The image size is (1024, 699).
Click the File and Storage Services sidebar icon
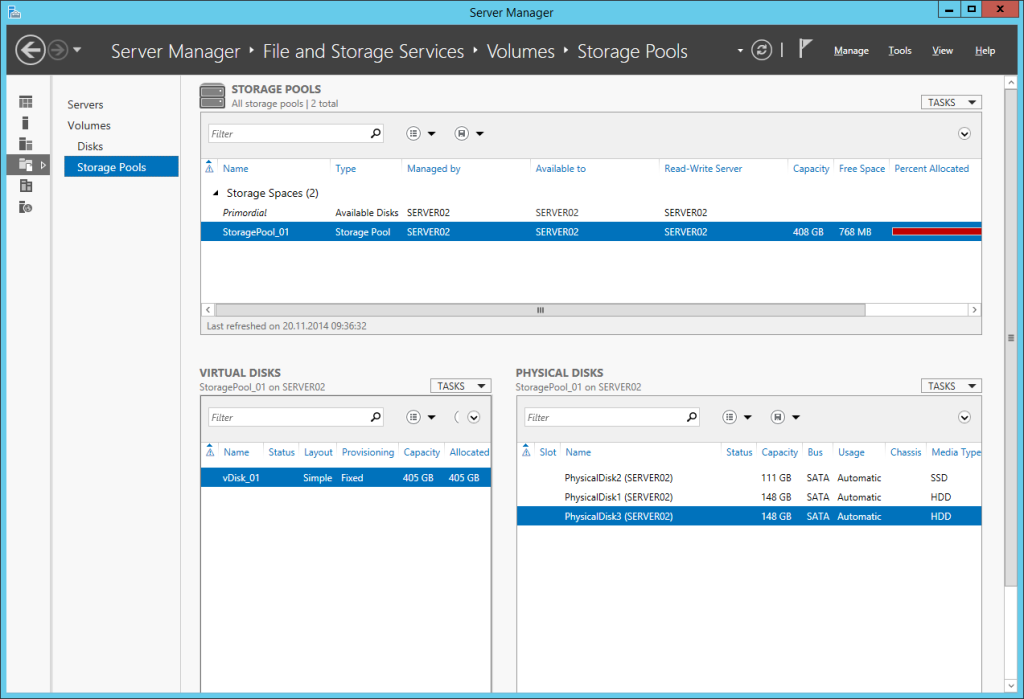pyautogui.click(x=25, y=165)
